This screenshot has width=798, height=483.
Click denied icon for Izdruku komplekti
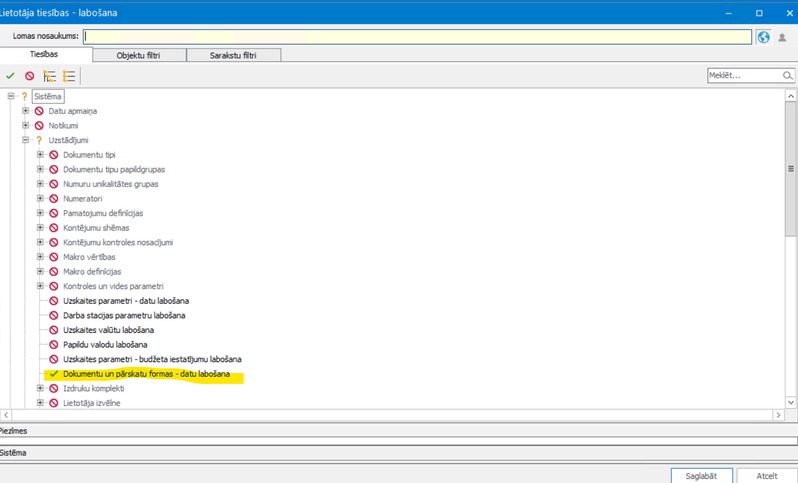click(53, 389)
